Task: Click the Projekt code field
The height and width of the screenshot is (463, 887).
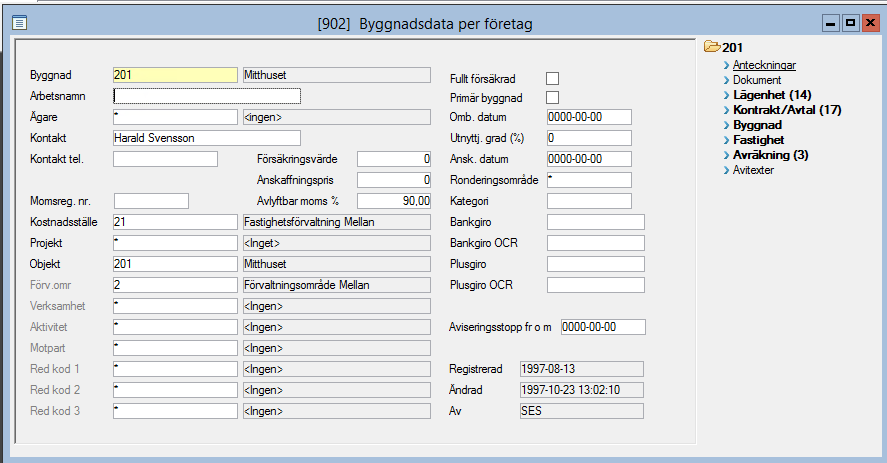Action: (x=175, y=243)
